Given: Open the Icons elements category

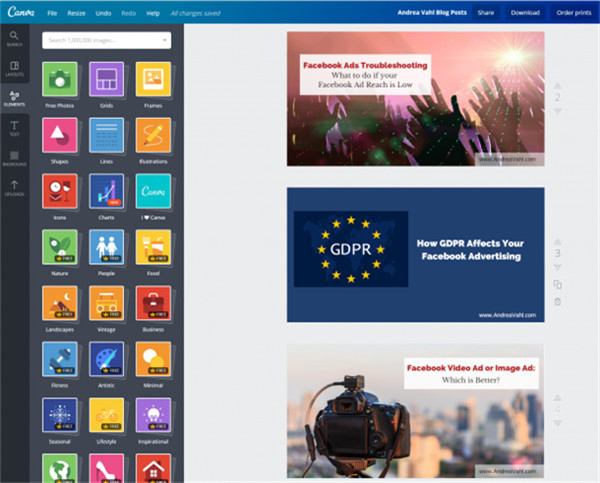Looking at the screenshot, I should (x=60, y=191).
